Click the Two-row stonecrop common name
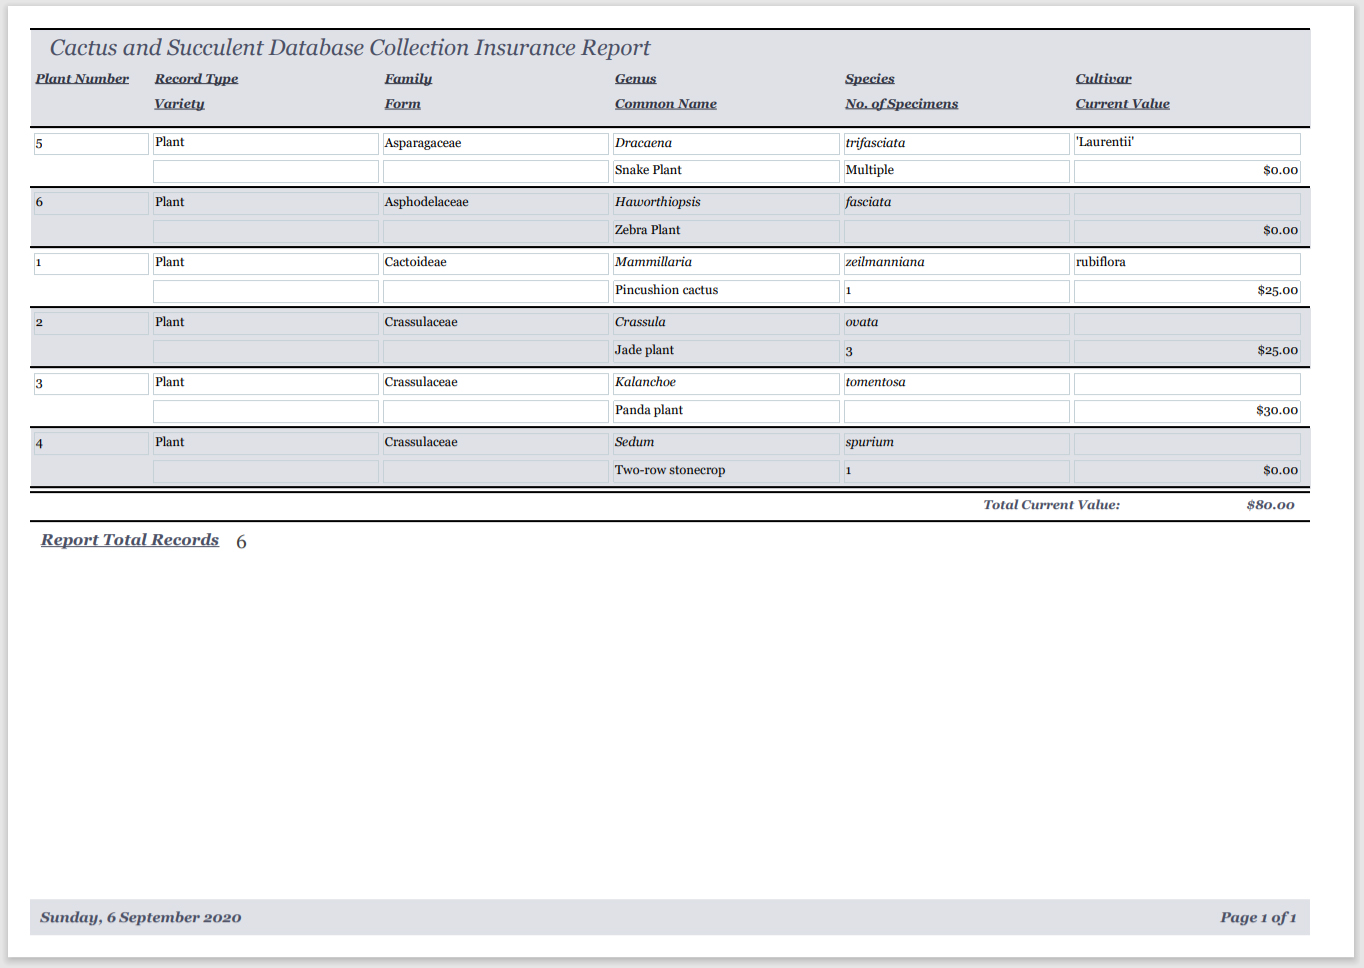Screen dimensions: 1364x968 [726, 471]
